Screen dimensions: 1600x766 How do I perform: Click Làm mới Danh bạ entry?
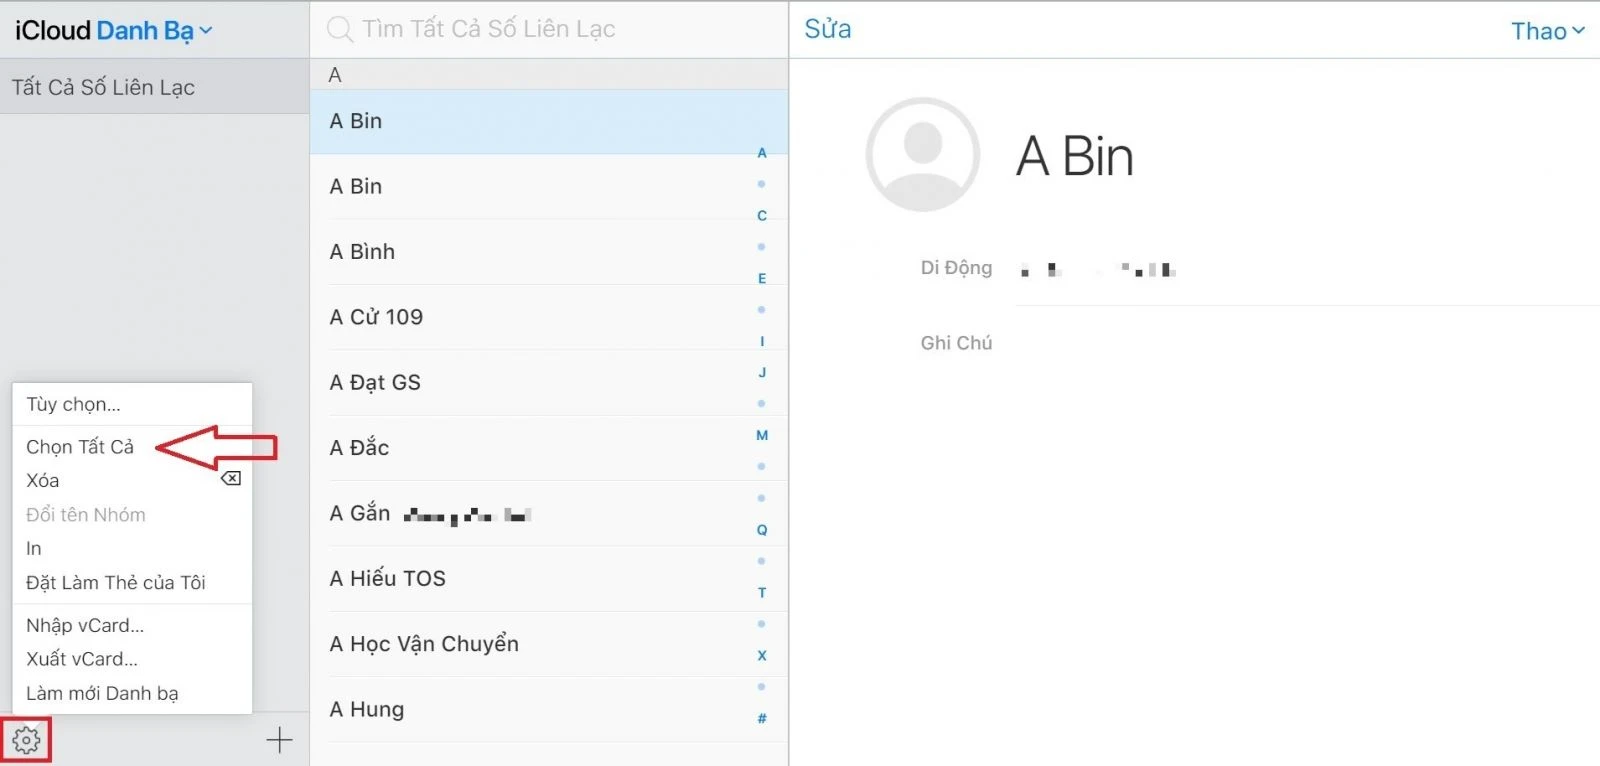click(102, 693)
